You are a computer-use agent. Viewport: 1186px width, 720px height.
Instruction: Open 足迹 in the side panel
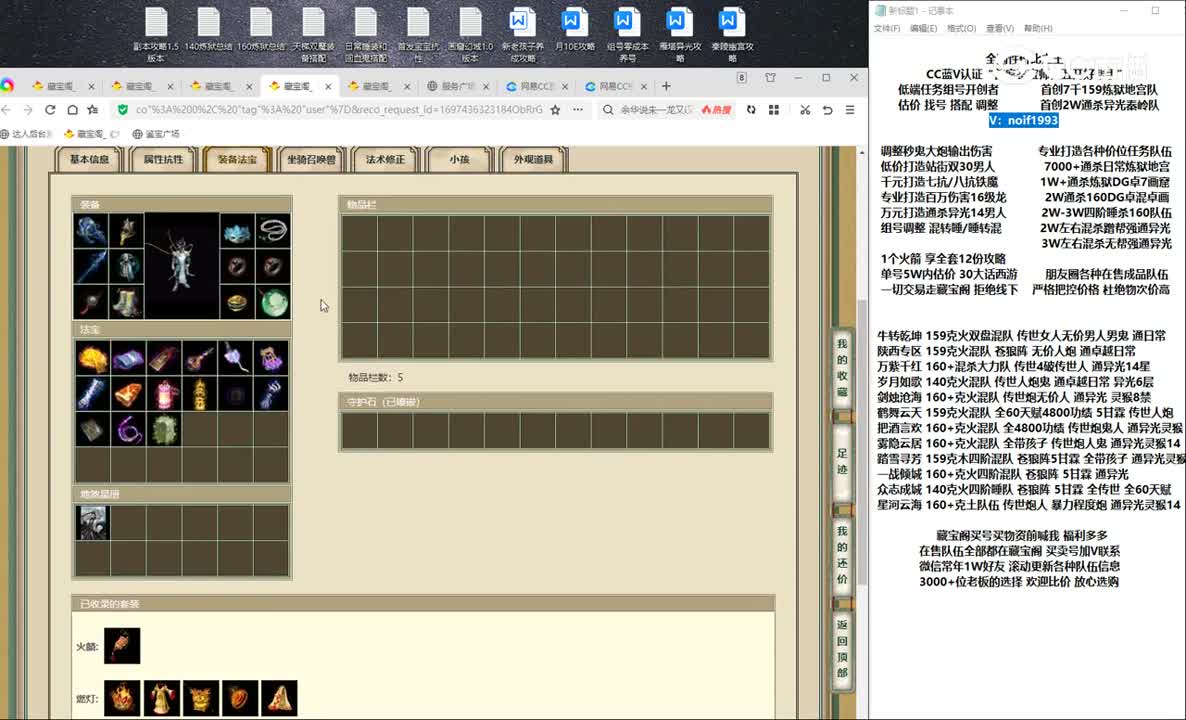[842, 461]
